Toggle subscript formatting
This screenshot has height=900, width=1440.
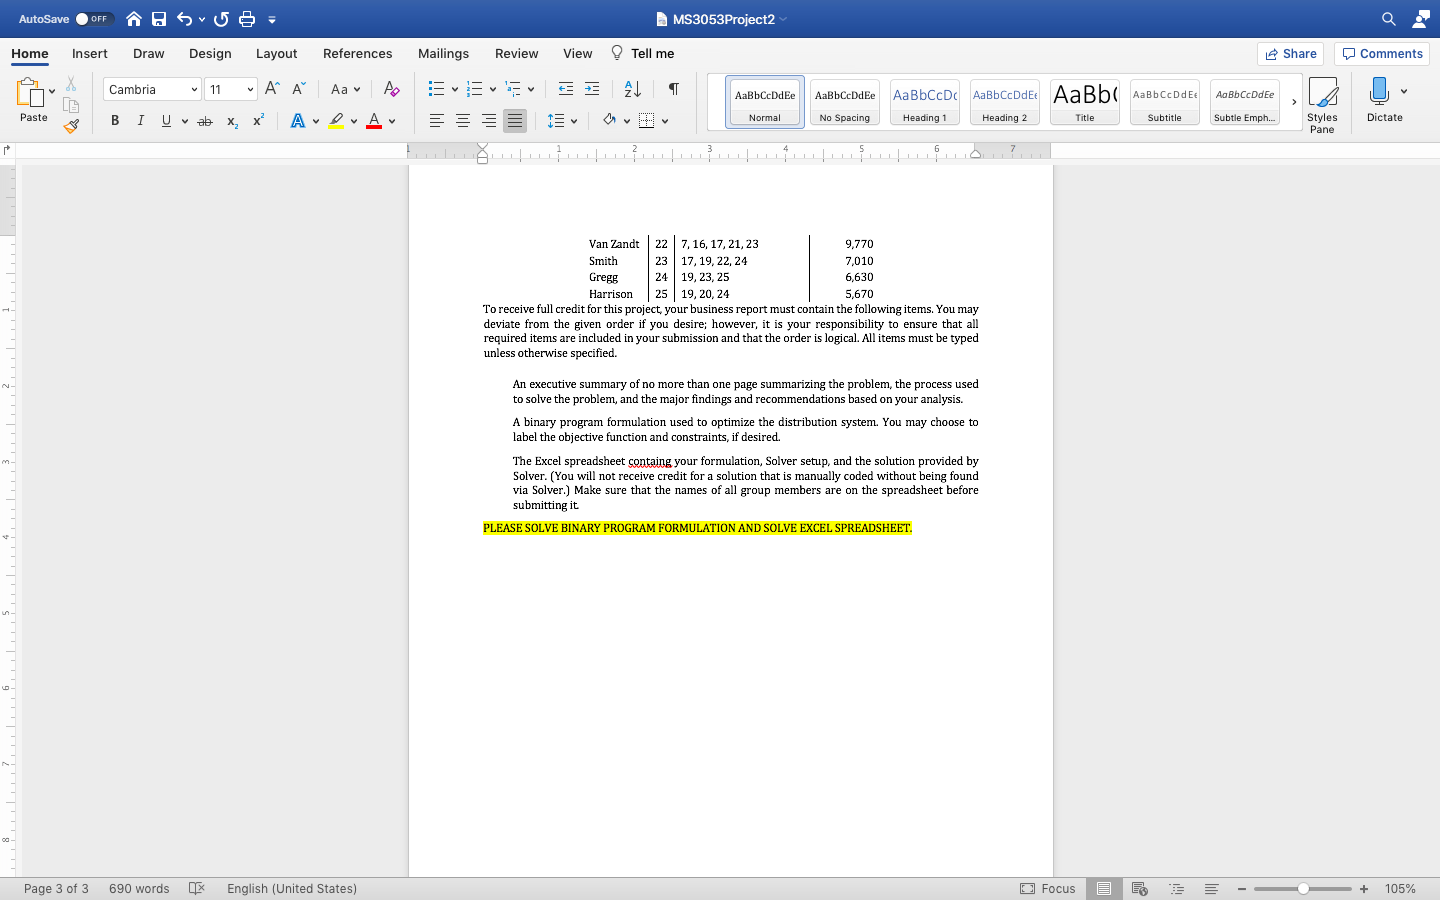tap(232, 121)
